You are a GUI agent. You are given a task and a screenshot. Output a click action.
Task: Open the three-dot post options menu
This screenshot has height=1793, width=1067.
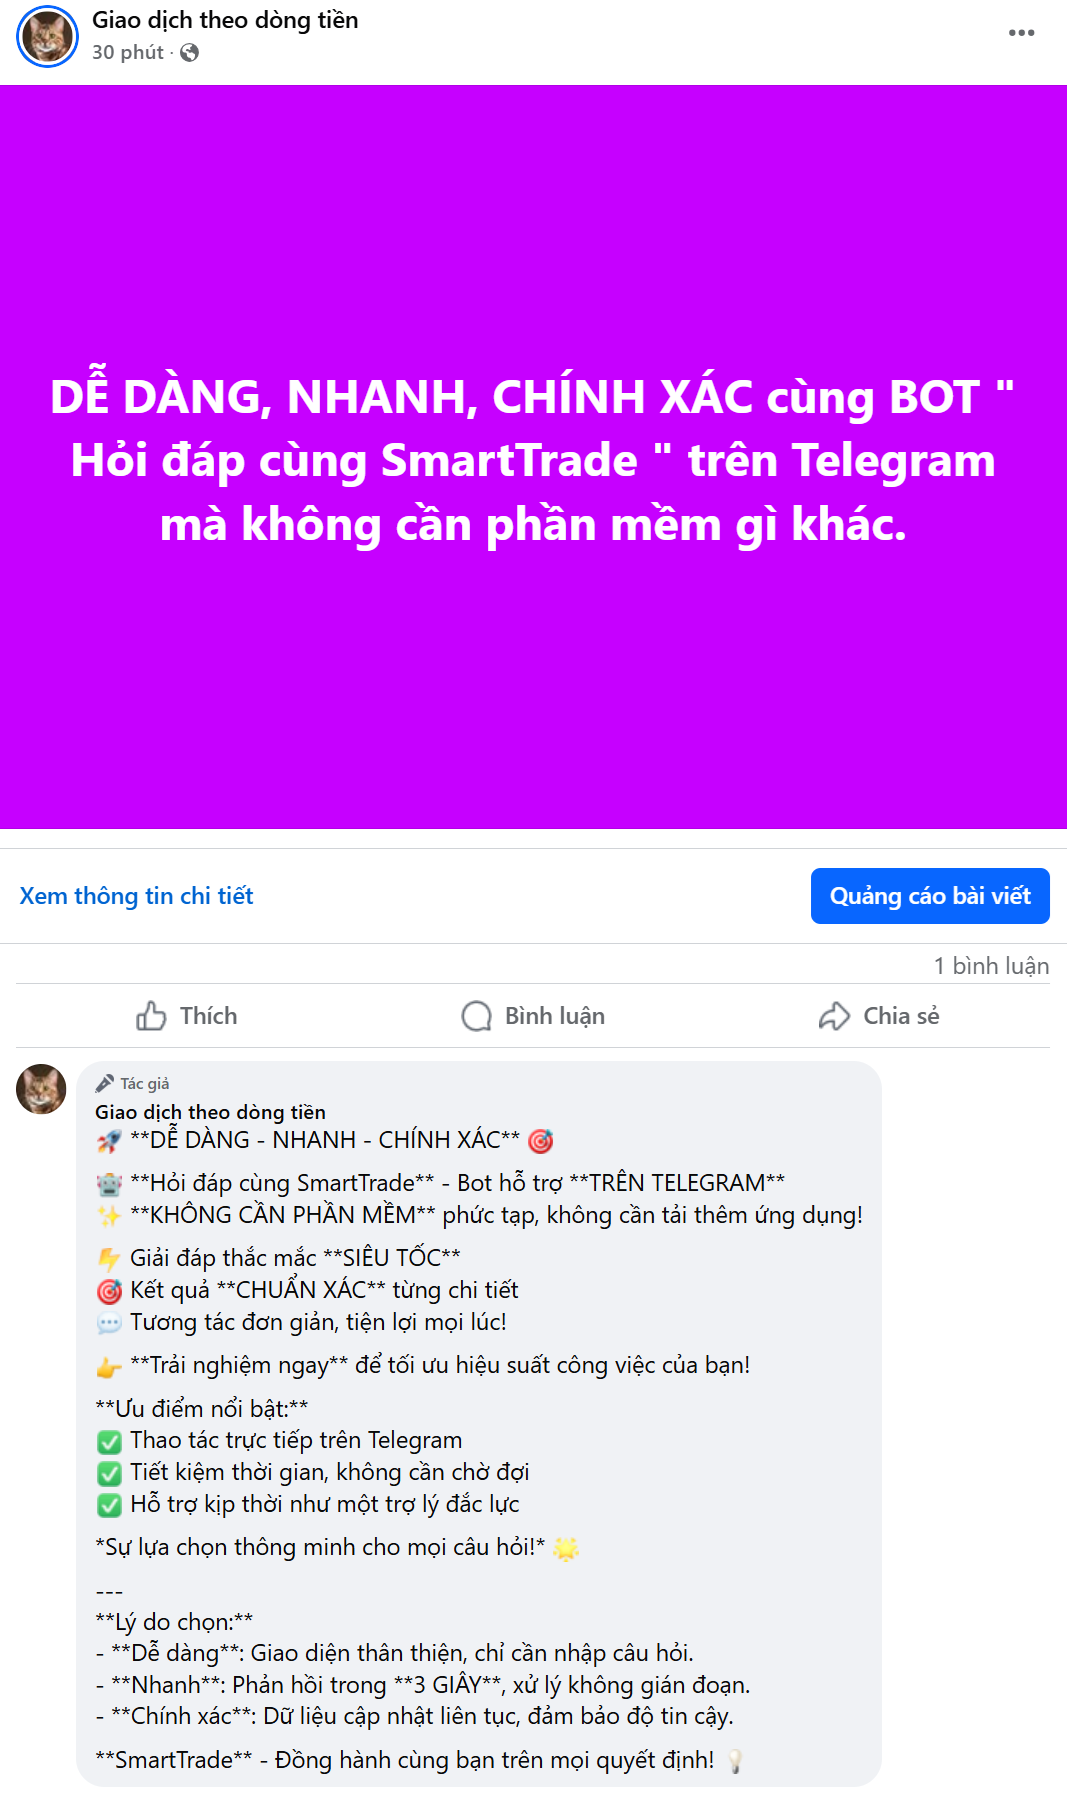click(1021, 33)
